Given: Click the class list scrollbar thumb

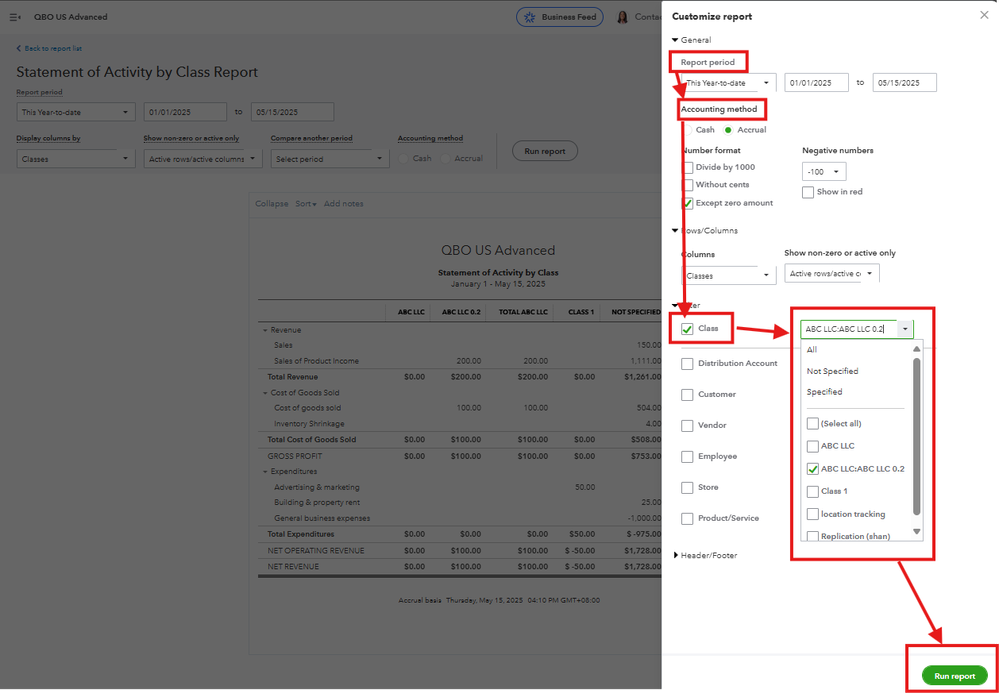Looking at the screenshot, I should coord(917,436).
